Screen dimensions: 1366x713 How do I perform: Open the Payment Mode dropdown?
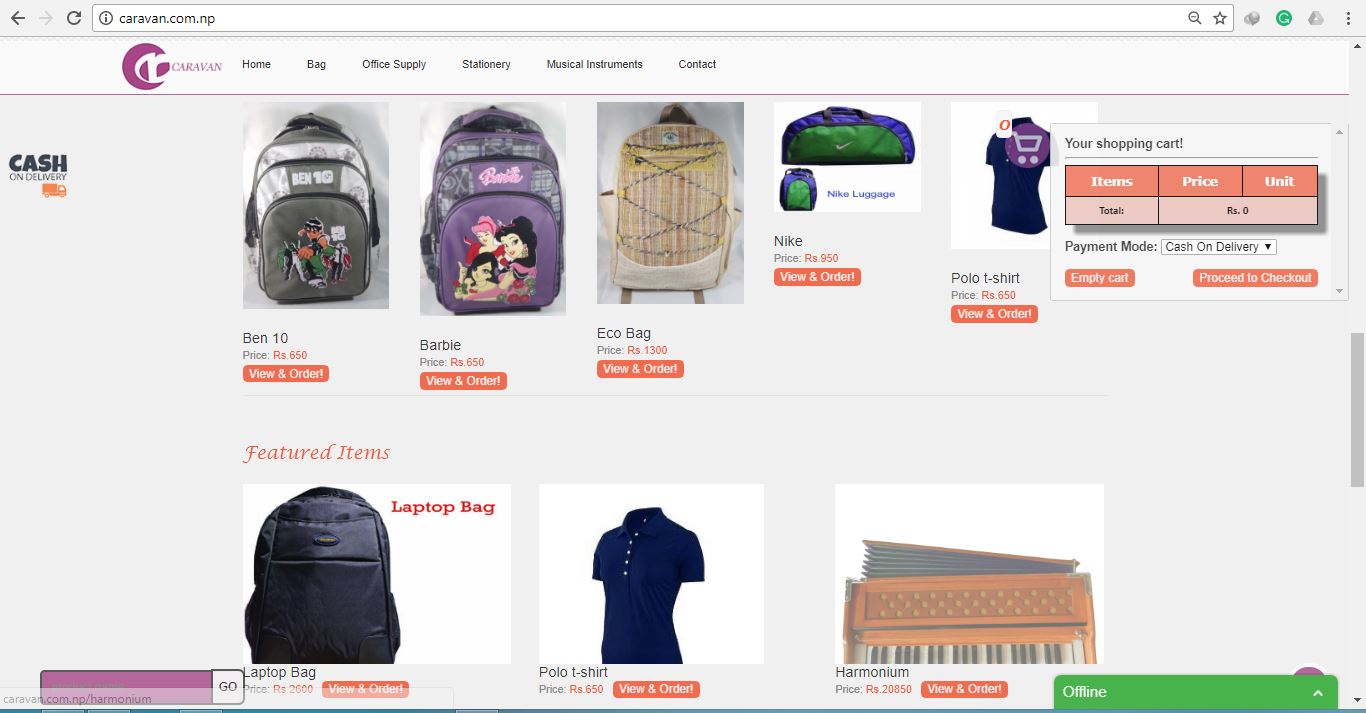(x=1219, y=247)
